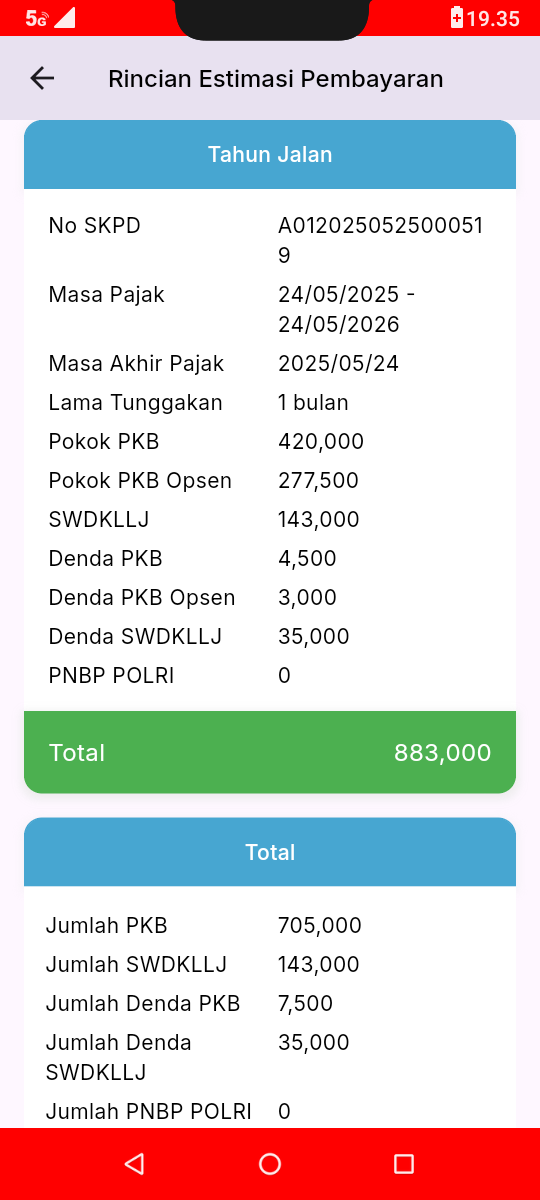Select the Total blue section header
This screenshot has width=540, height=1200.
coord(270,852)
